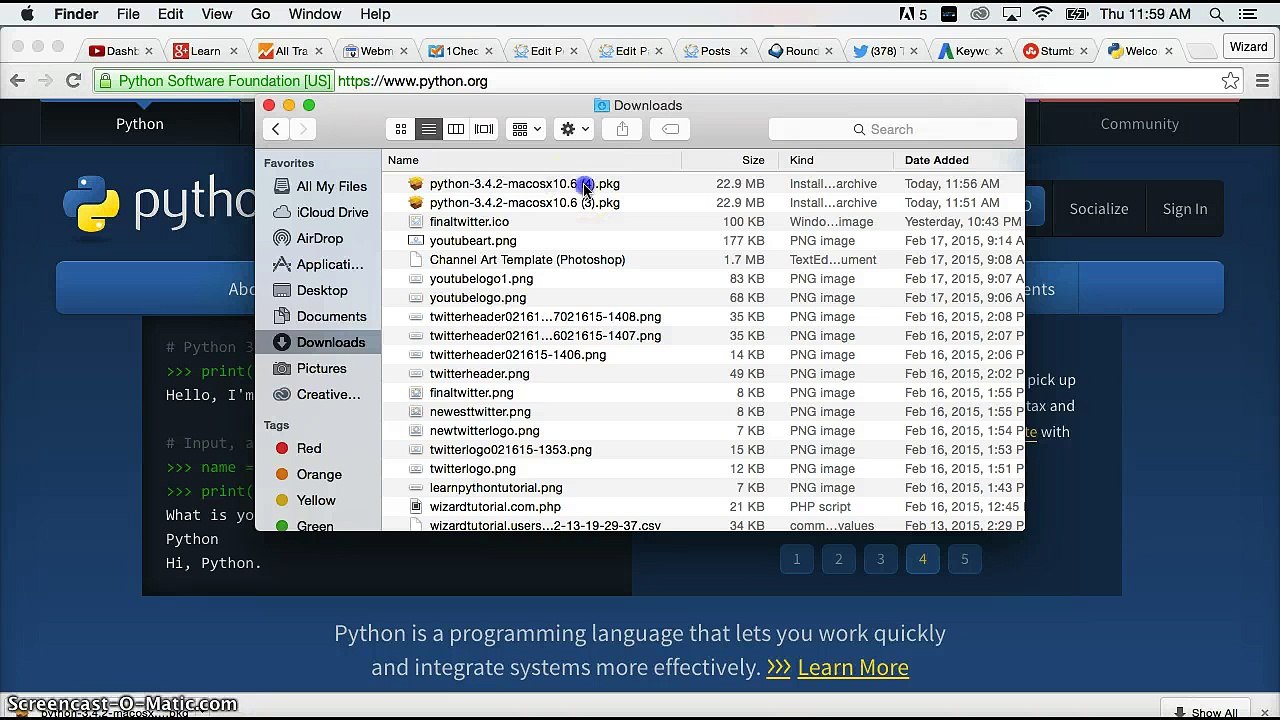
Task: Open AirDrop in Finder sidebar
Action: 319,238
